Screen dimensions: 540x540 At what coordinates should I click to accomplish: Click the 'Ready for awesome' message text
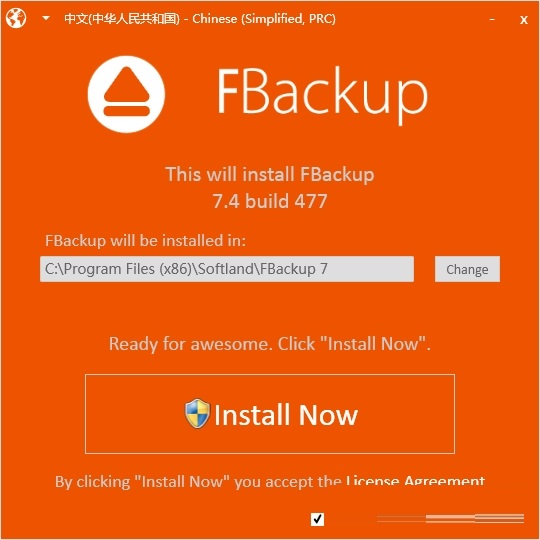pyautogui.click(x=270, y=344)
